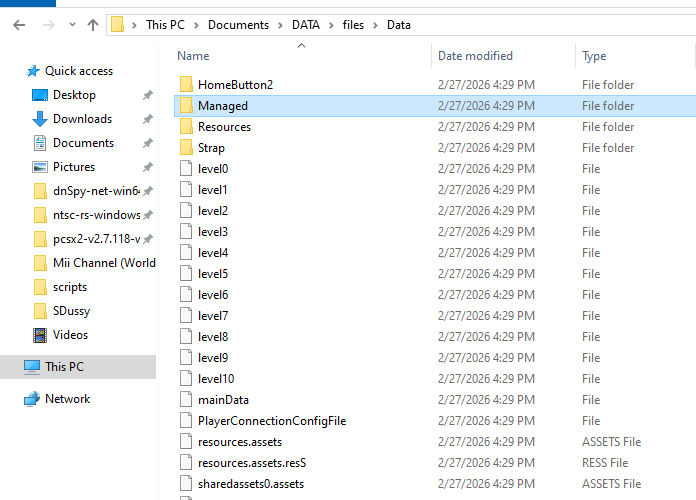Sort by the Type column header
Viewport: 696px width, 500px height.
point(594,56)
